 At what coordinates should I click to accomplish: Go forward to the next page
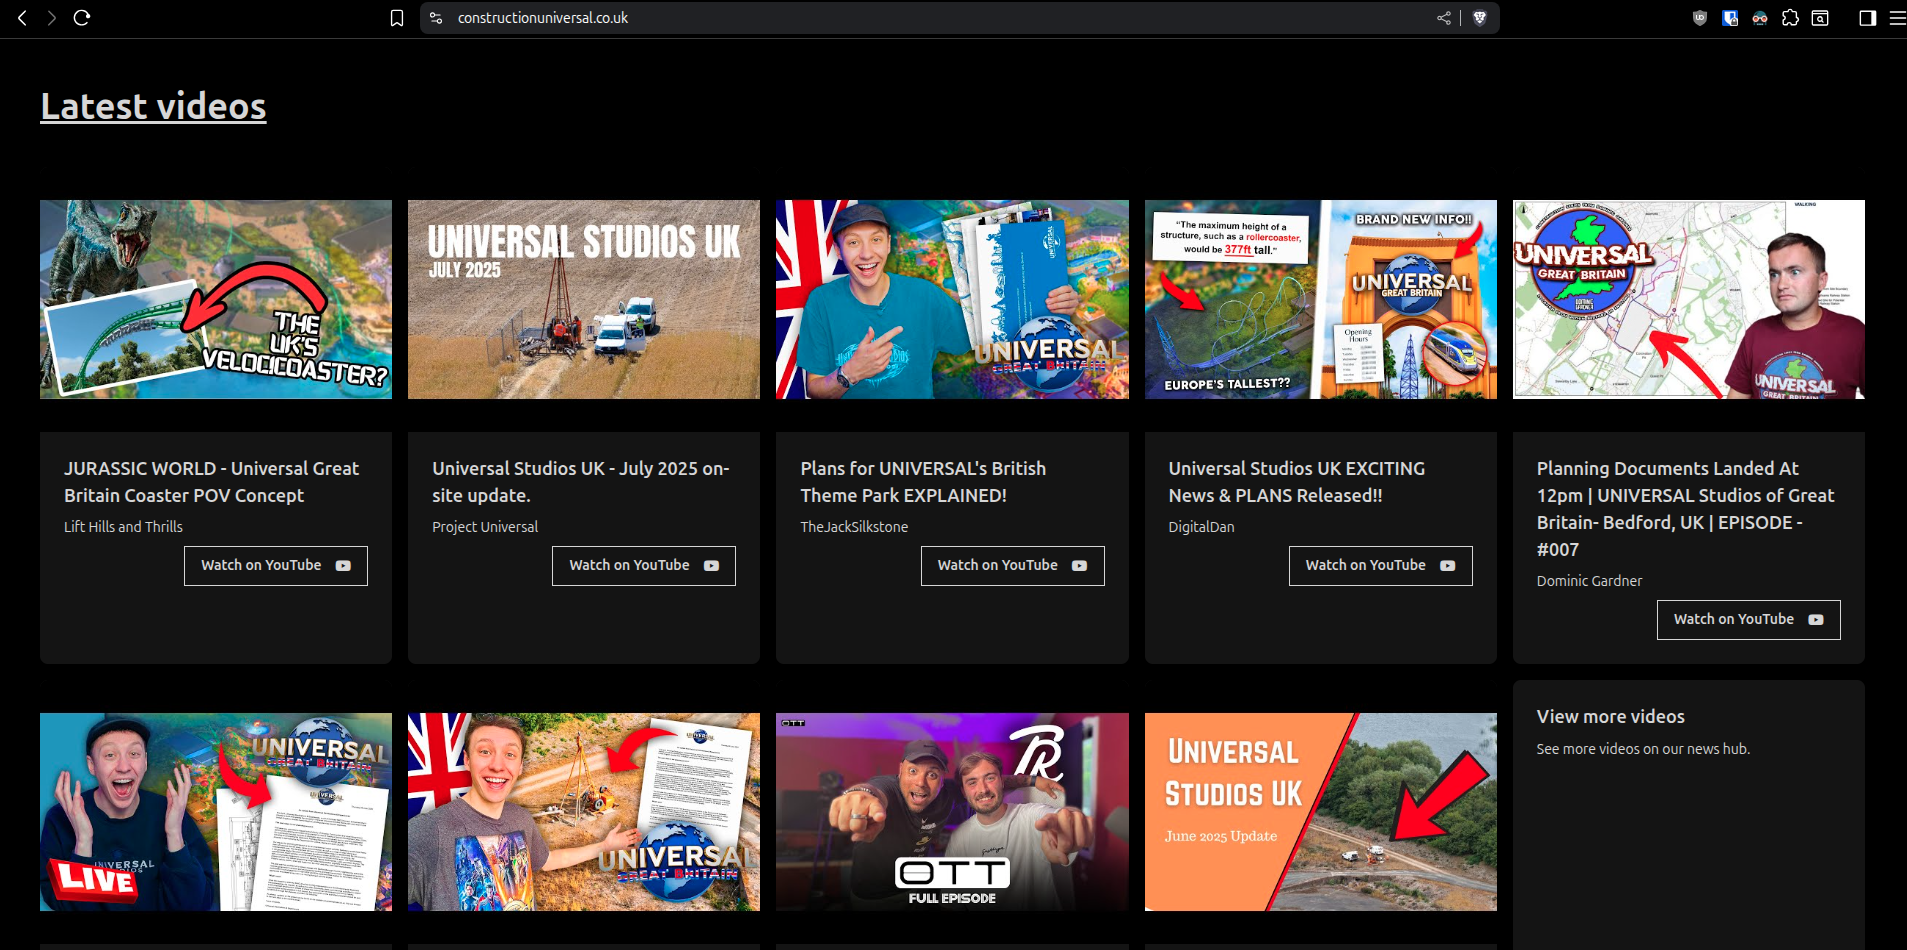(x=52, y=18)
